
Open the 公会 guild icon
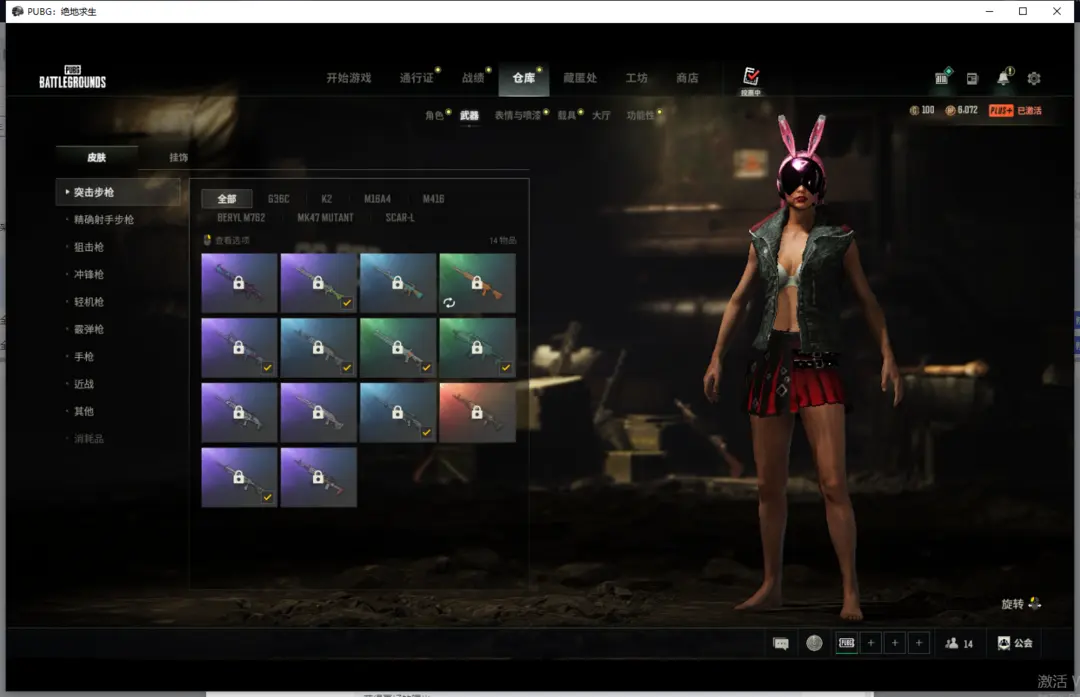[1015, 643]
